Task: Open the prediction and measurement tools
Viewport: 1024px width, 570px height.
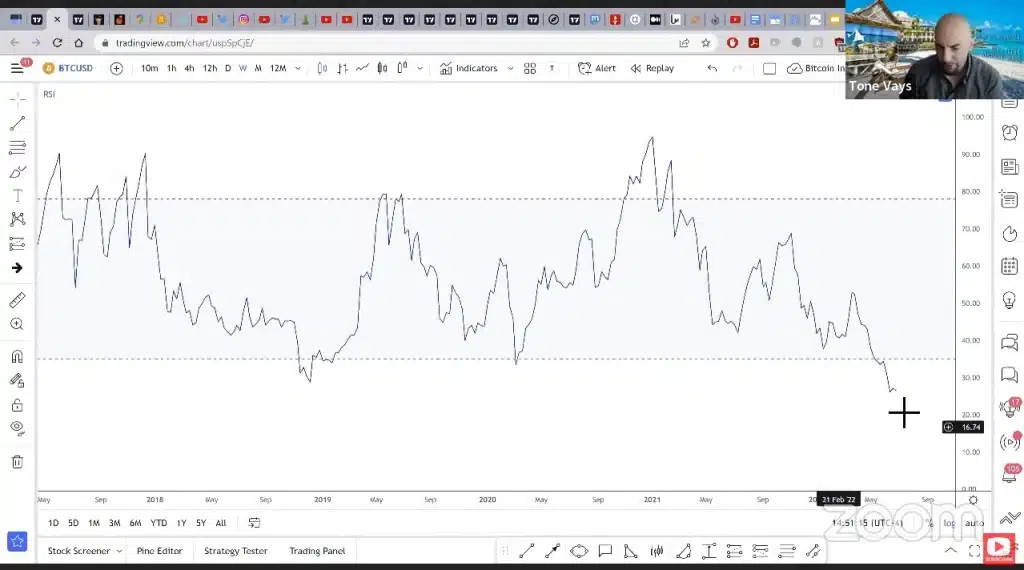Action: click(x=18, y=244)
